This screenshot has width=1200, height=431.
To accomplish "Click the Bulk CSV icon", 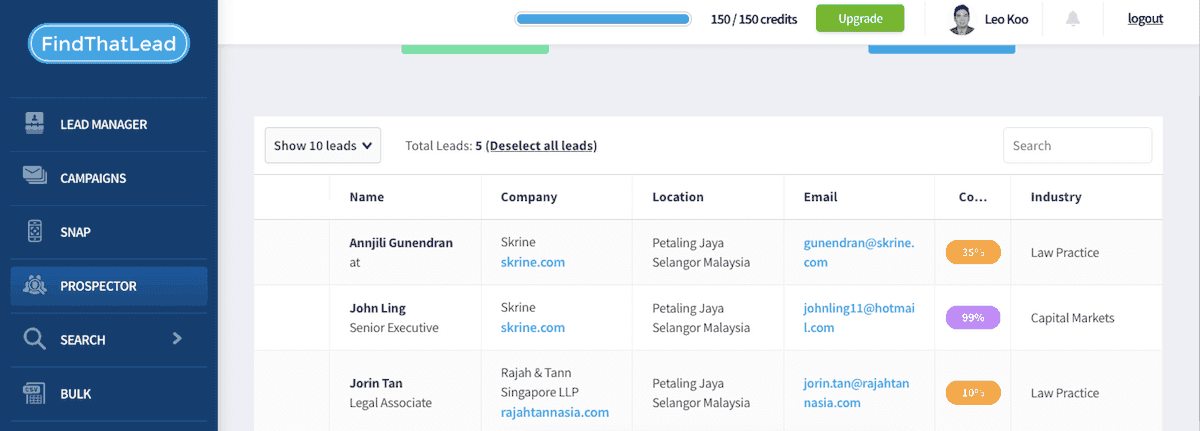I will click(35, 394).
